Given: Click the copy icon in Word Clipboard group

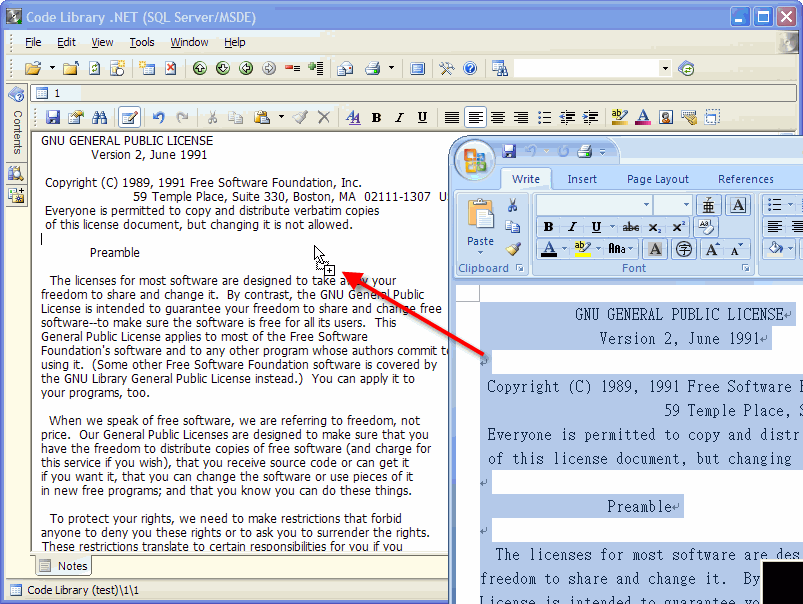Looking at the screenshot, I should tap(512, 227).
